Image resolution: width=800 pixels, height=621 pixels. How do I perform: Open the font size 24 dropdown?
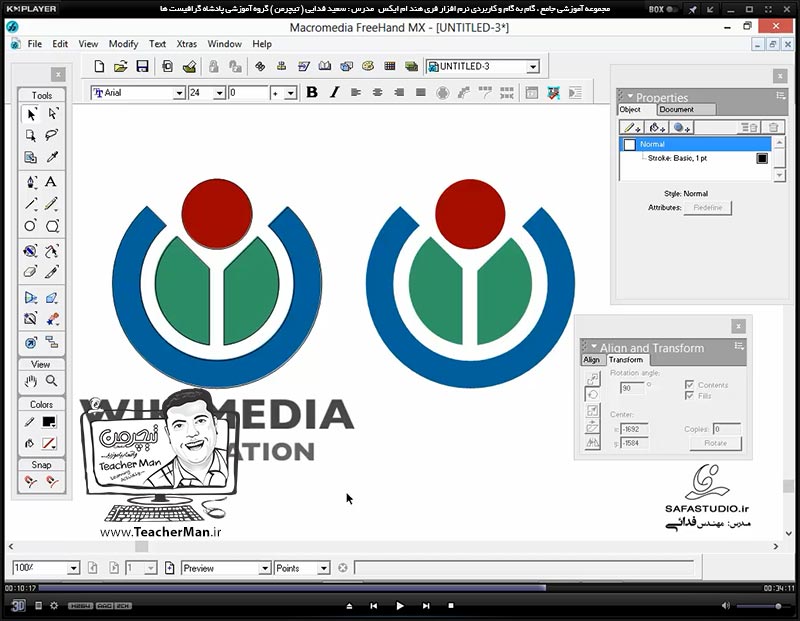coord(219,93)
